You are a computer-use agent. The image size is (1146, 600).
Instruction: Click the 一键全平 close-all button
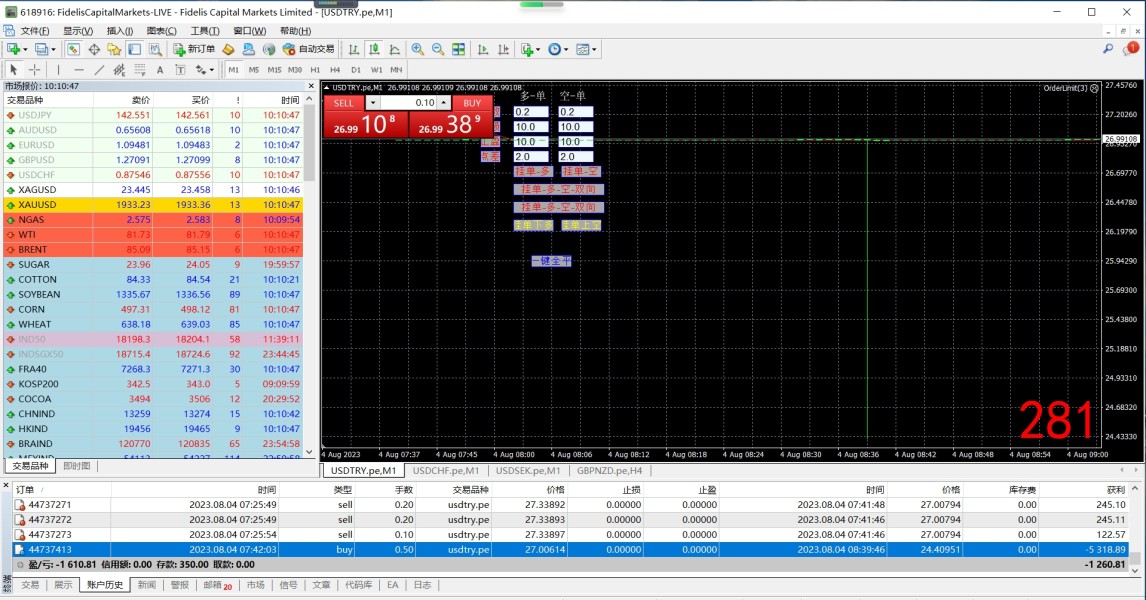tap(551, 261)
